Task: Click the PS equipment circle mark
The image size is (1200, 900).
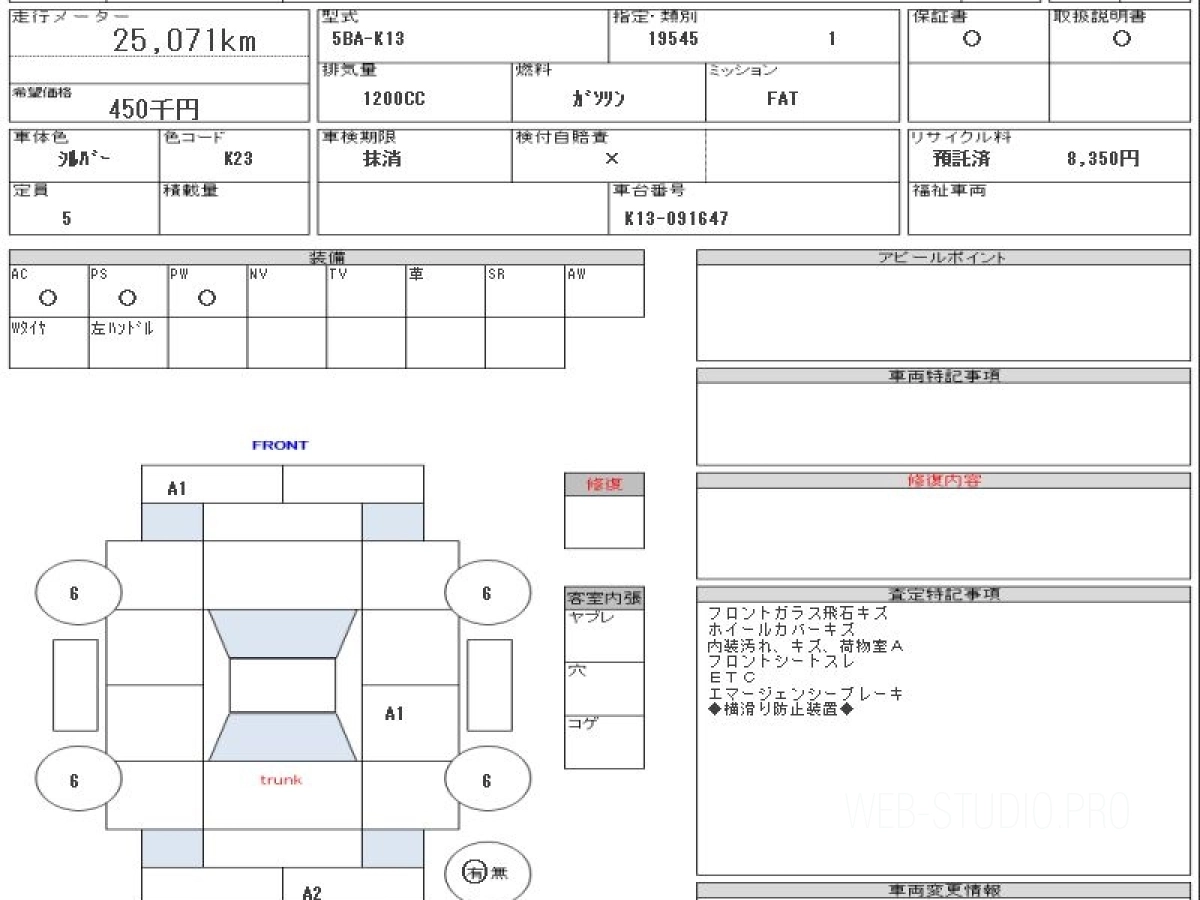Action: point(127,298)
